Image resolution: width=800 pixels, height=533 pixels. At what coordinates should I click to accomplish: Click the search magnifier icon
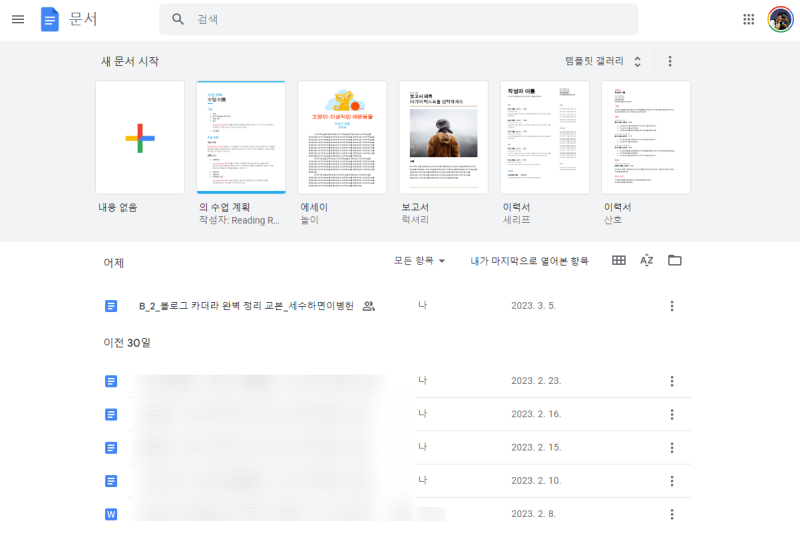tap(178, 19)
